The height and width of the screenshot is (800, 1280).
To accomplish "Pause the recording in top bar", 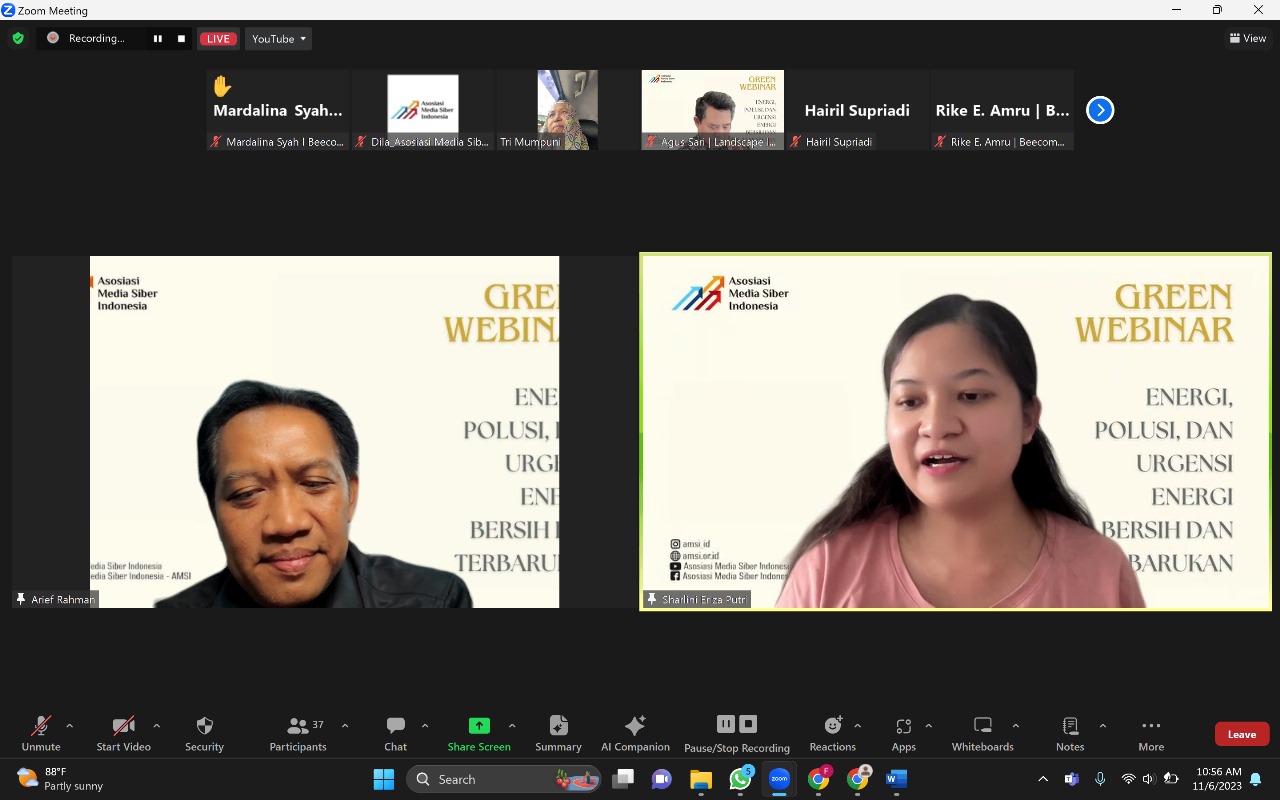I will coord(158,39).
